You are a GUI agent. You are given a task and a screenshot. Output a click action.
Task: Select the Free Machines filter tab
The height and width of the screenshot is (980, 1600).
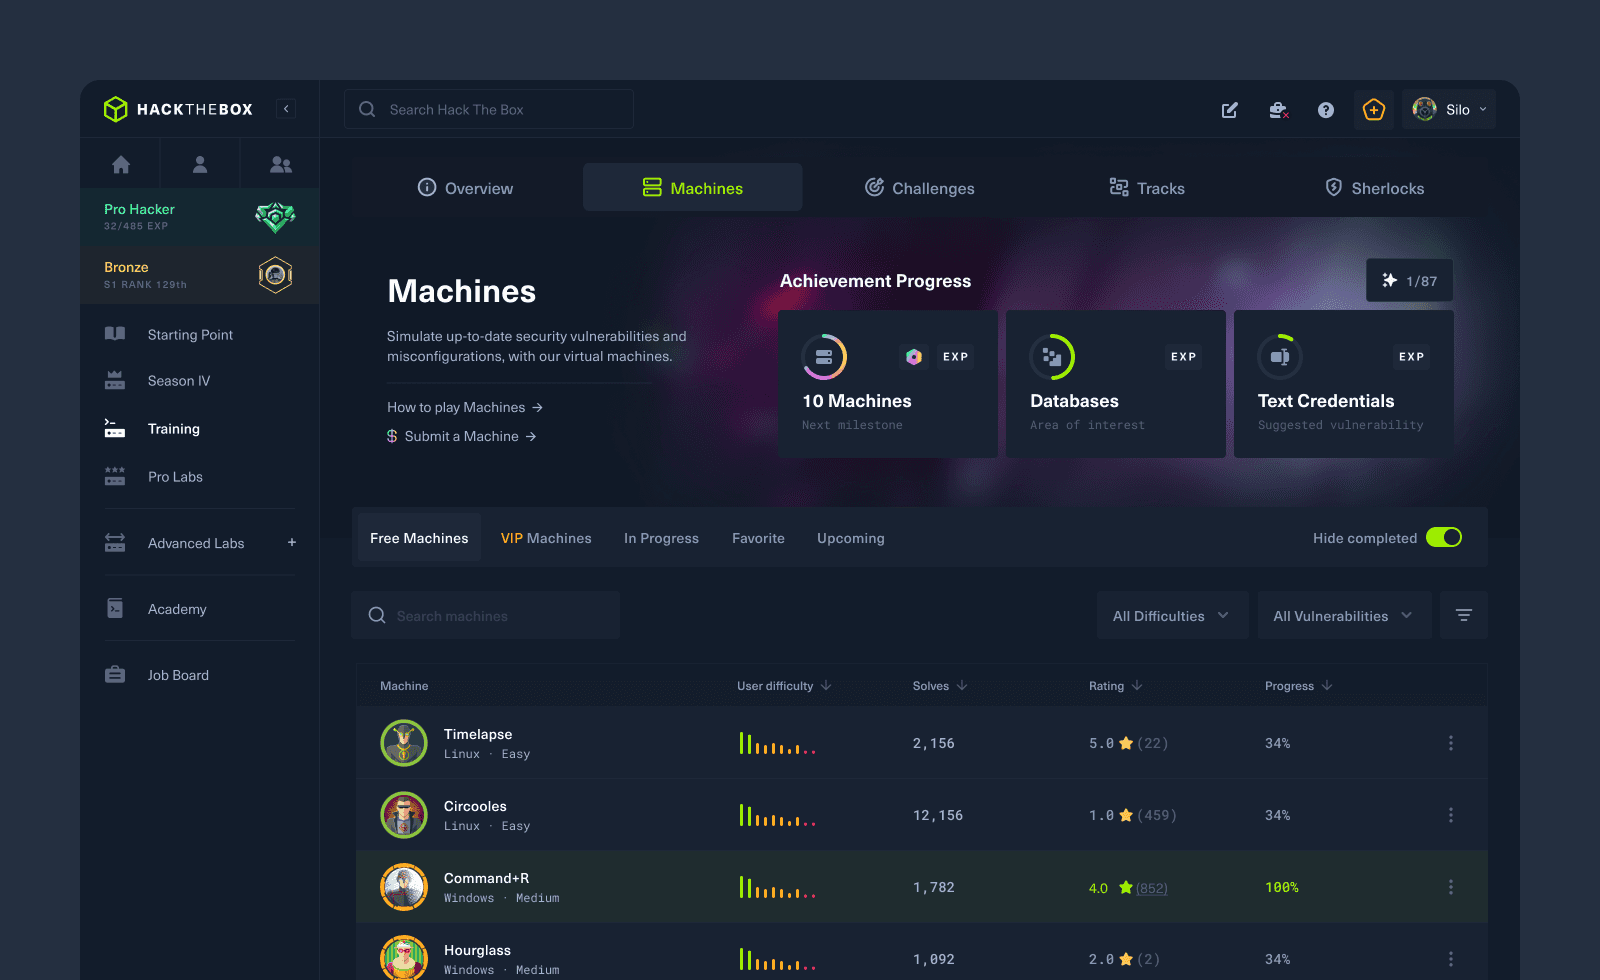point(419,538)
